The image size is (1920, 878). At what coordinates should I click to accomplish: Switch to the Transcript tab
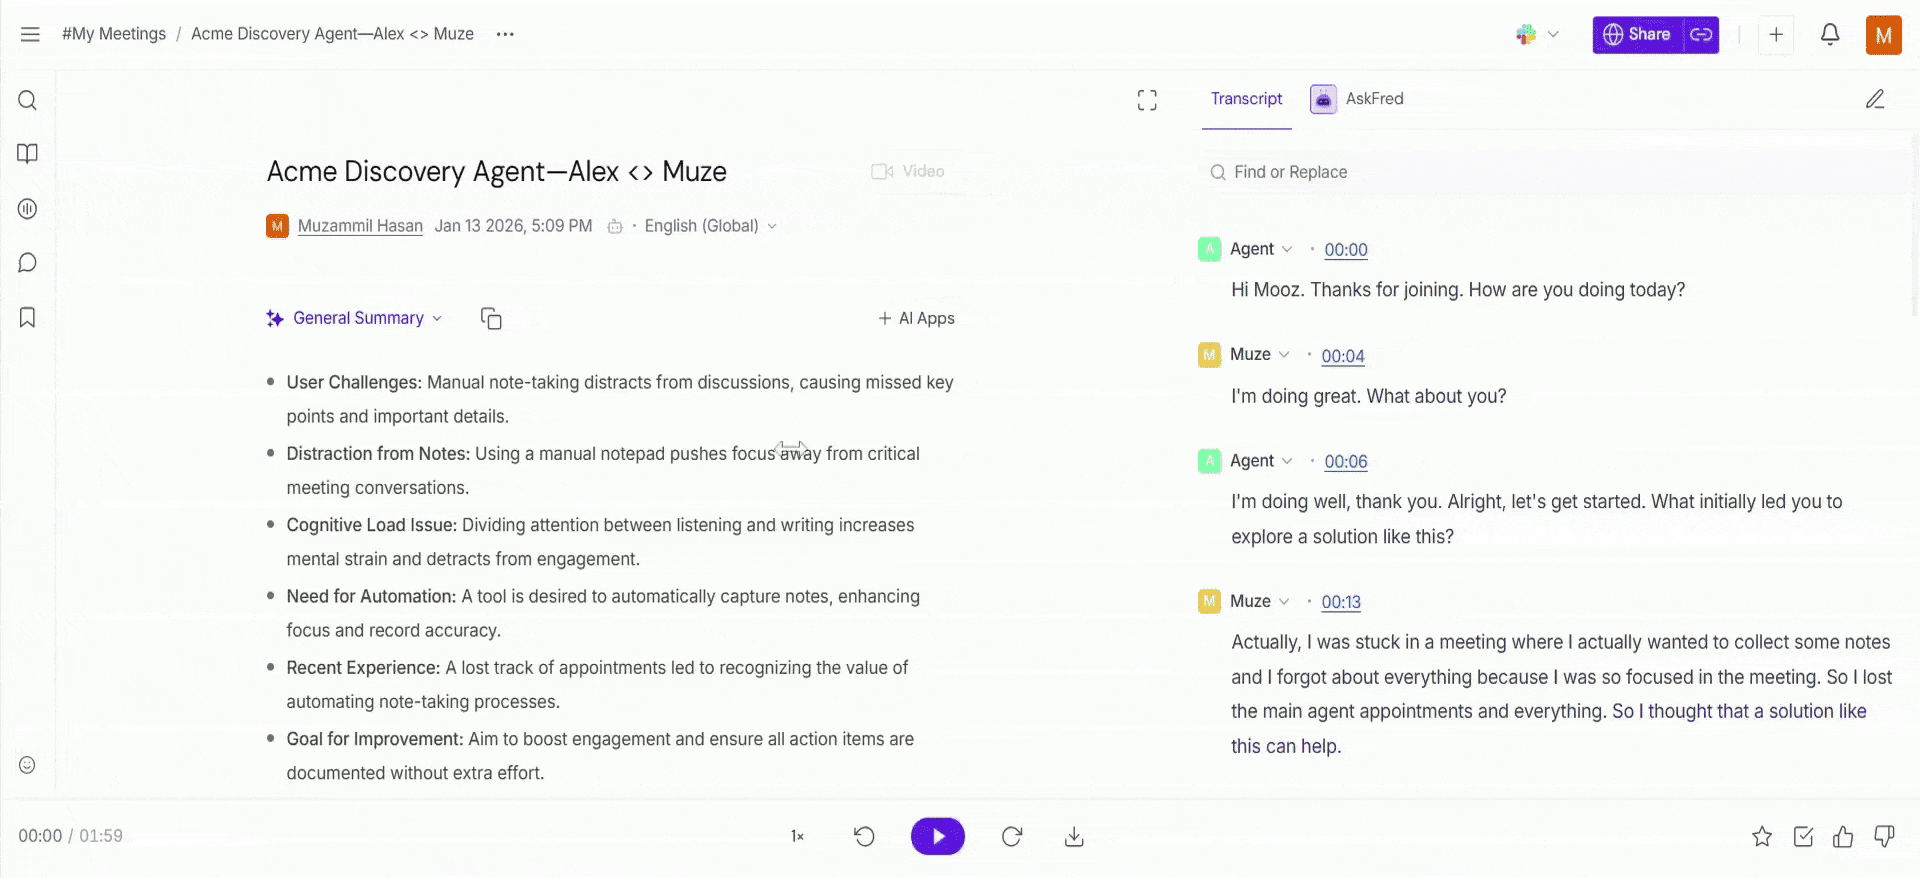click(1246, 99)
